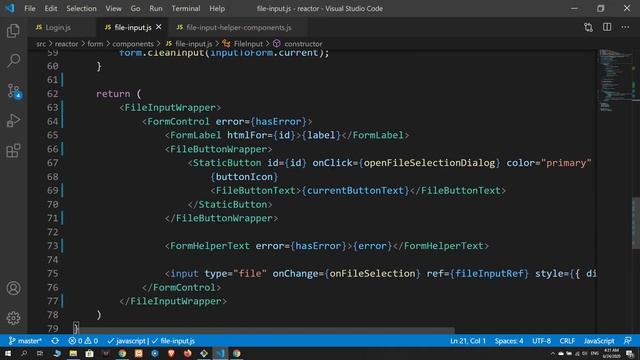Click the feedback icon in status bar
This screenshot has width=640, height=360.
(x=628, y=341)
